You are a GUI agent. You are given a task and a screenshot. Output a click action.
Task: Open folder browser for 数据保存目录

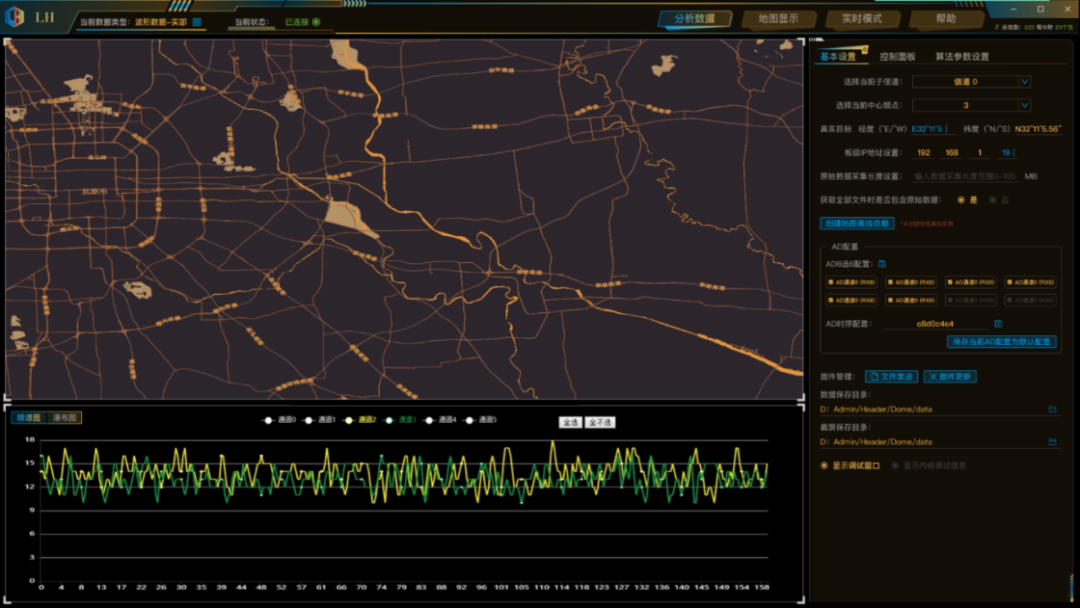[x=1052, y=409]
